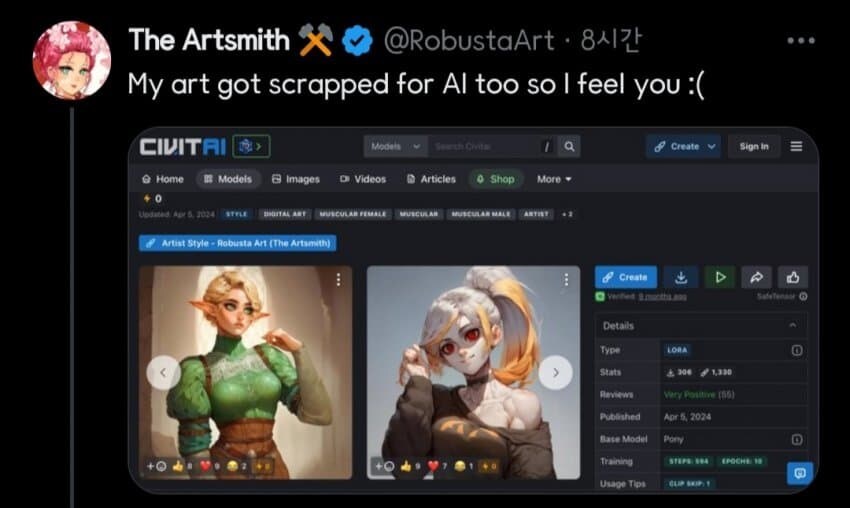Click the Sign In button
Viewport: 850px width, 508px height.
click(x=754, y=146)
